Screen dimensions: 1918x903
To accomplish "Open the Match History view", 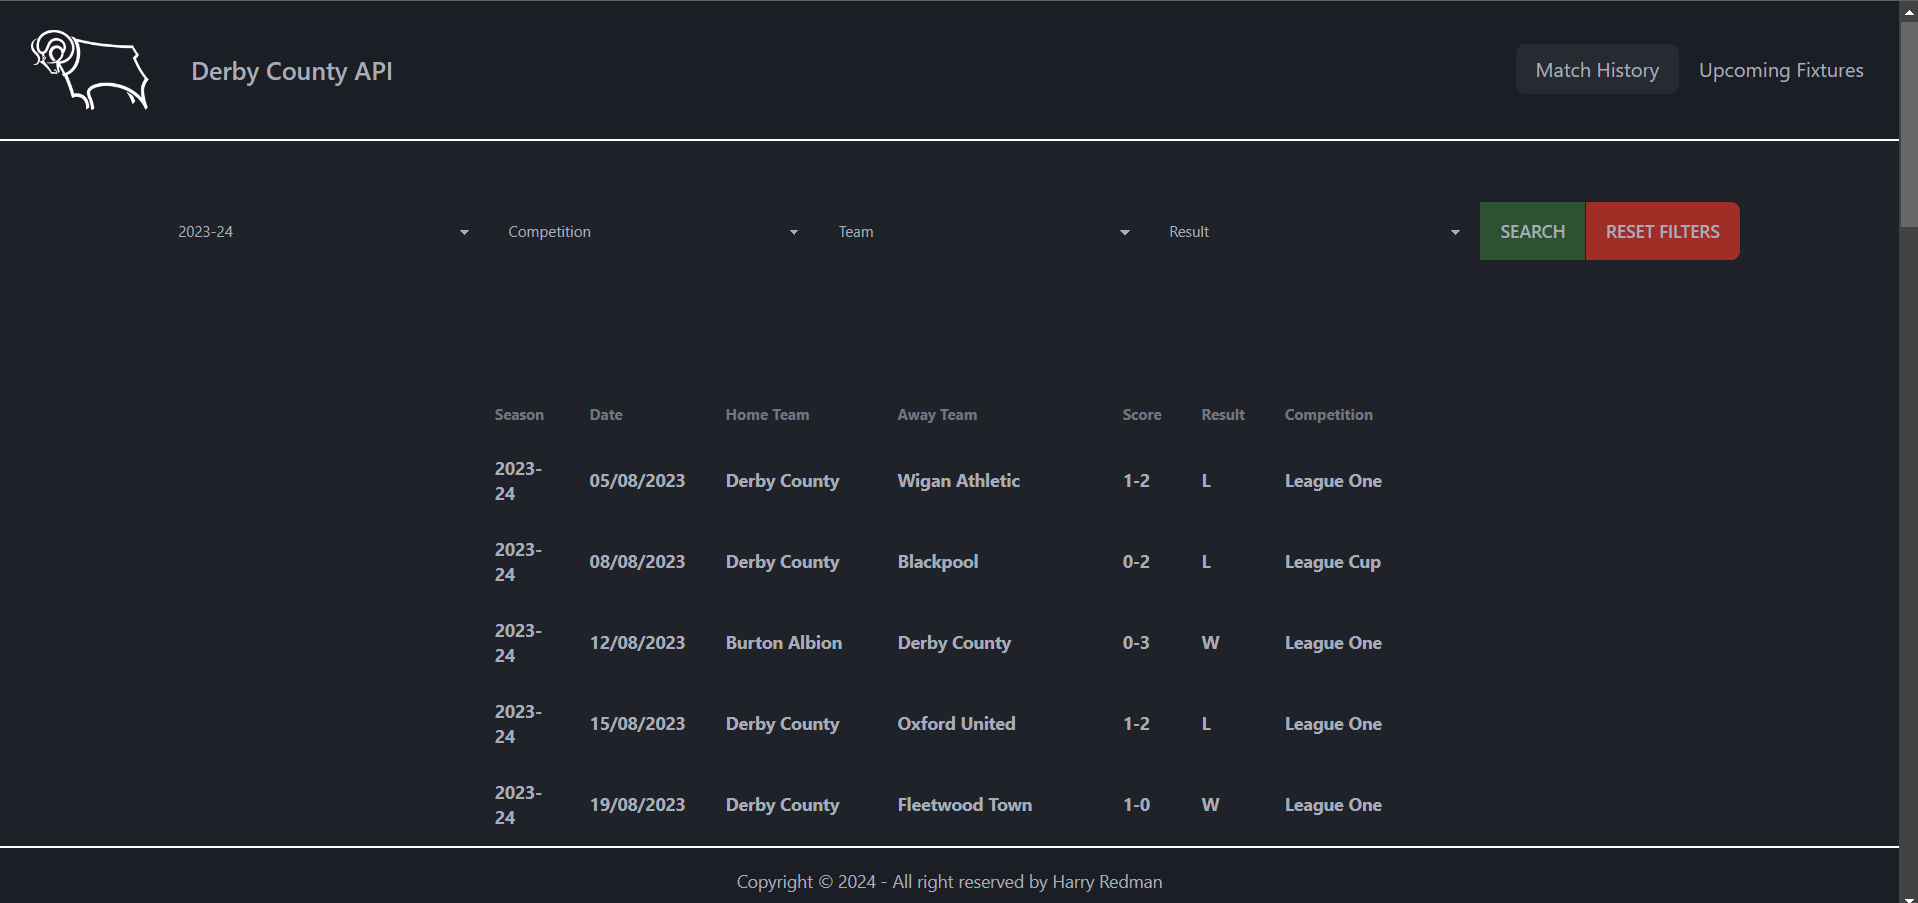I will pyautogui.click(x=1595, y=70).
